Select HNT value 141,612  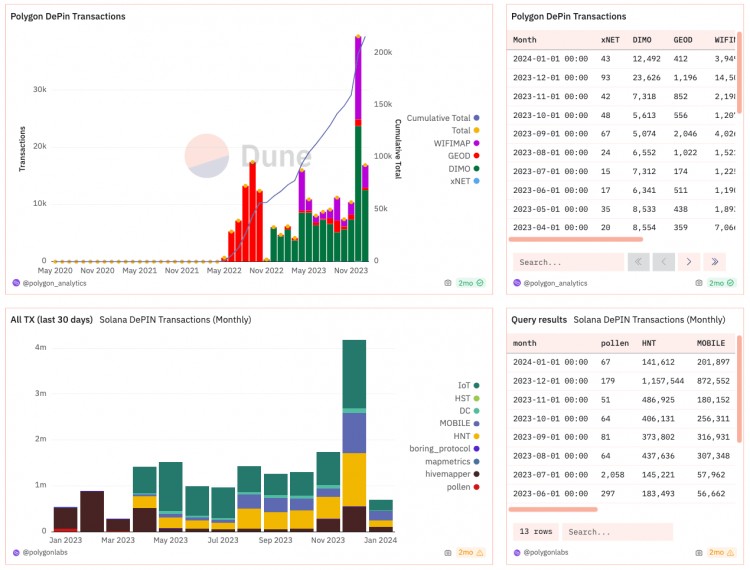658,362
